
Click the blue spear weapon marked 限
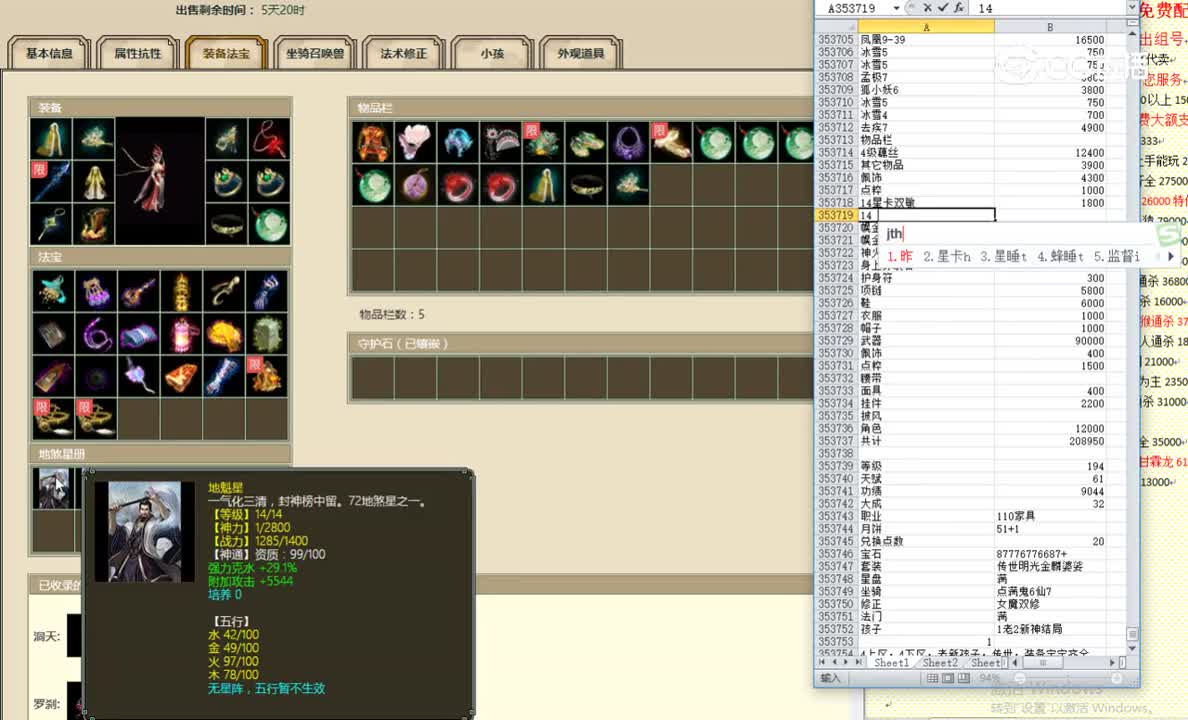[52, 181]
